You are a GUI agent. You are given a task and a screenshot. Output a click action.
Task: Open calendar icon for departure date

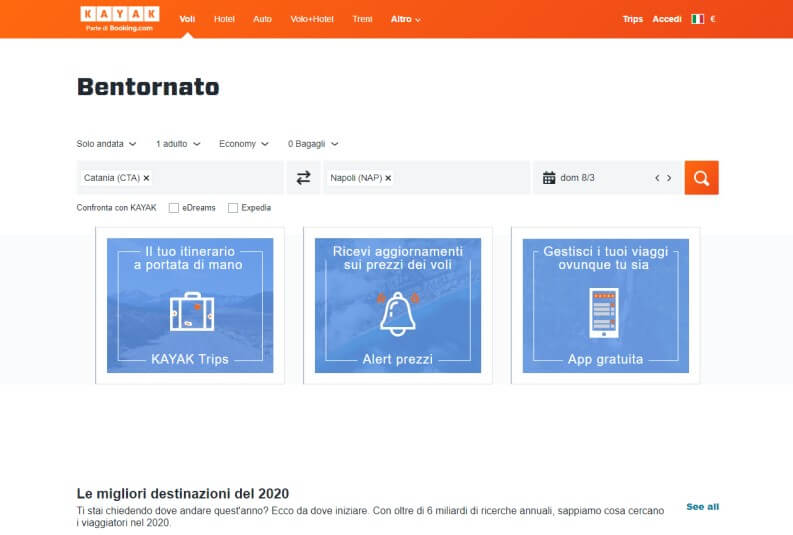pyautogui.click(x=549, y=178)
